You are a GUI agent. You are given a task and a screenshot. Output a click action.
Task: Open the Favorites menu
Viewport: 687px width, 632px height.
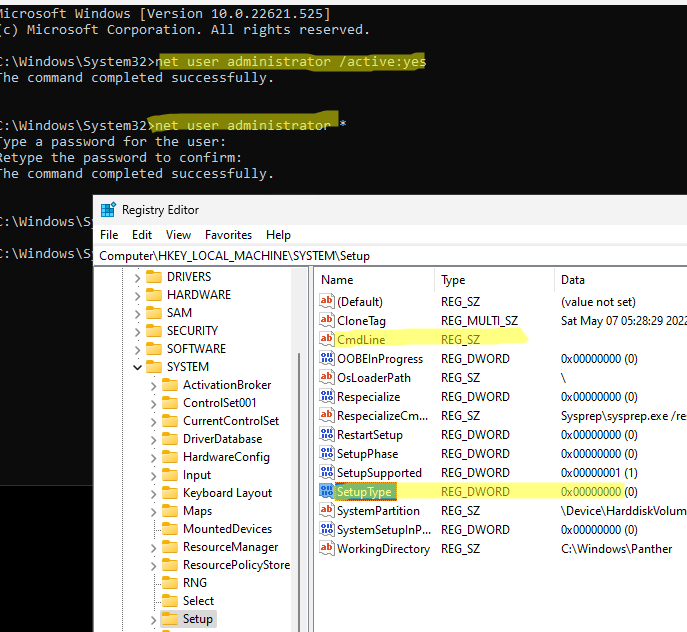(228, 235)
